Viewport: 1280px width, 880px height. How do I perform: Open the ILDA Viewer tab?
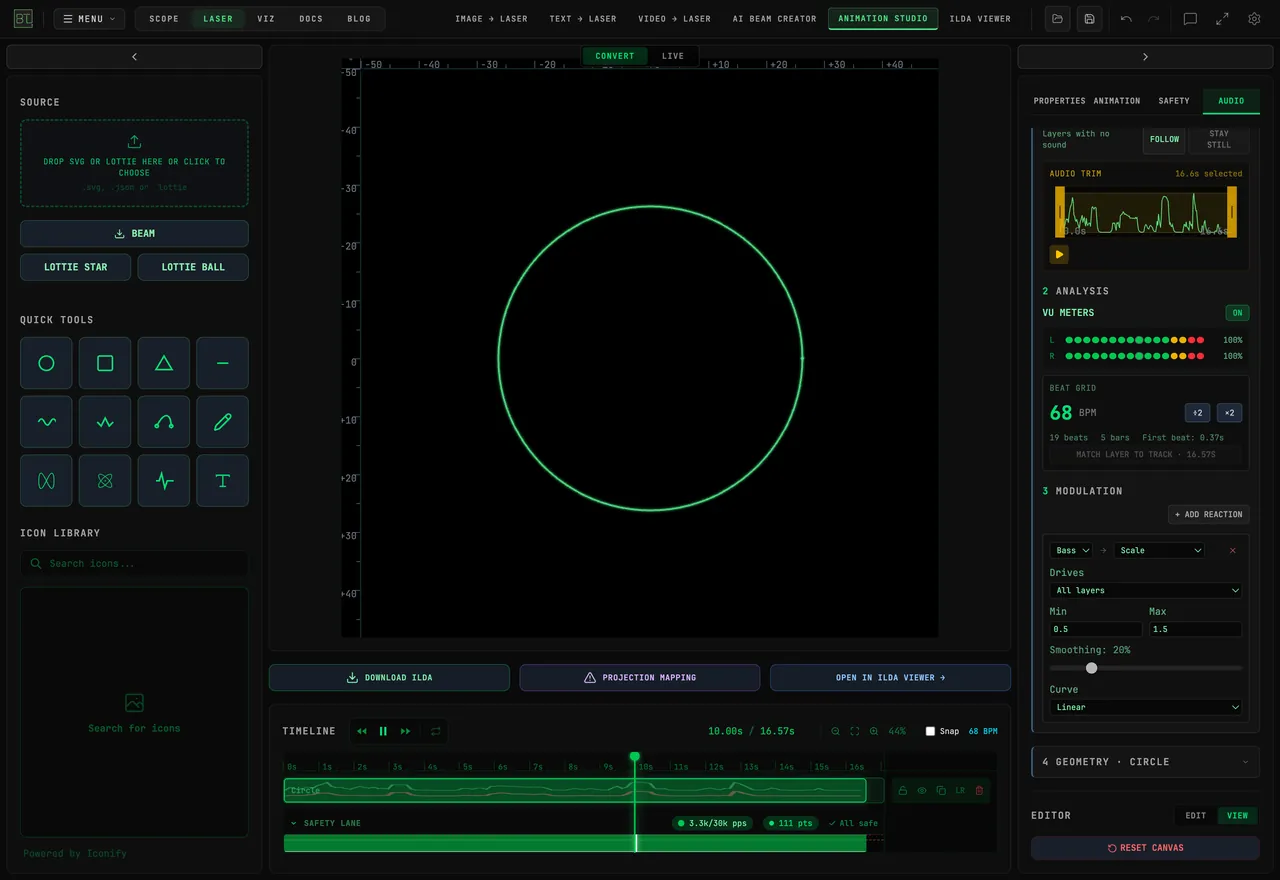[980, 18]
